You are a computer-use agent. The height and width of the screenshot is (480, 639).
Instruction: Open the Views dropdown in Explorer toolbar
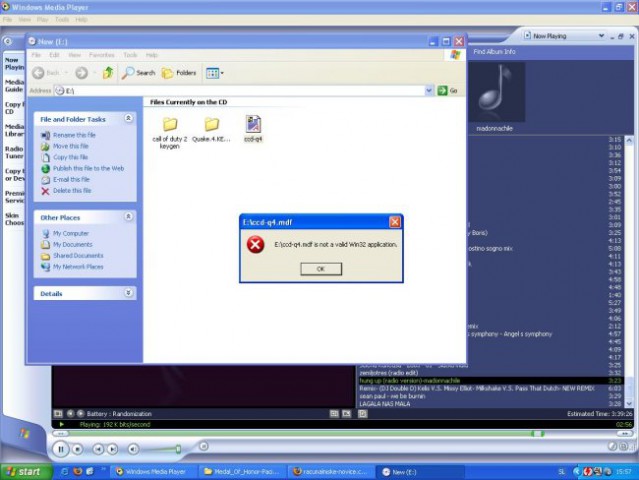215,73
